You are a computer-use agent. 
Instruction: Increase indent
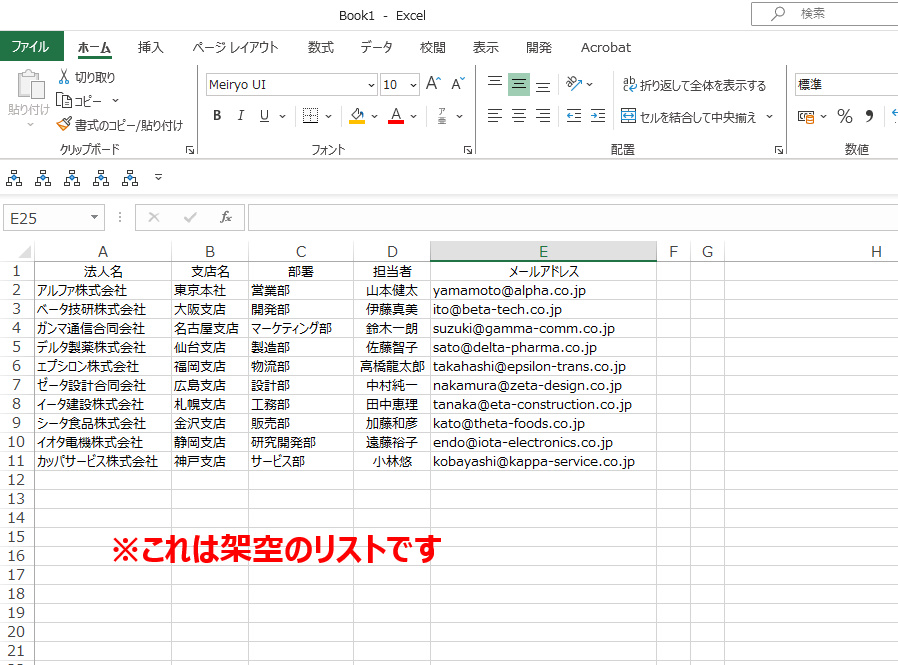pyautogui.click(x=598, y=116)
